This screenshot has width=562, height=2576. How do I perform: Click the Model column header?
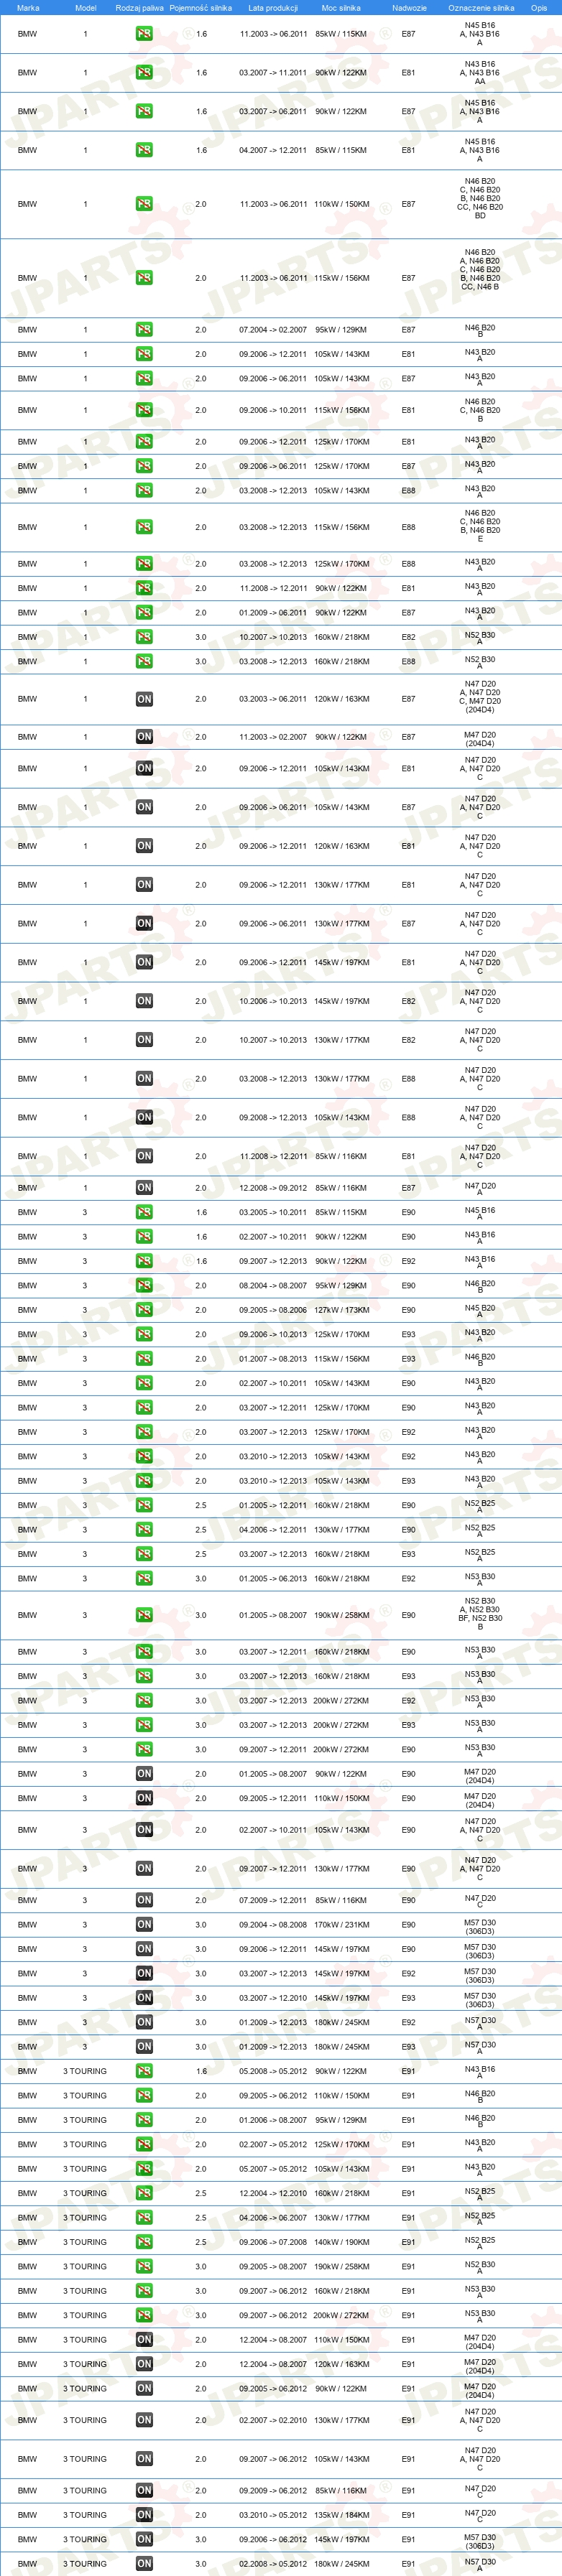click(86, 8)
